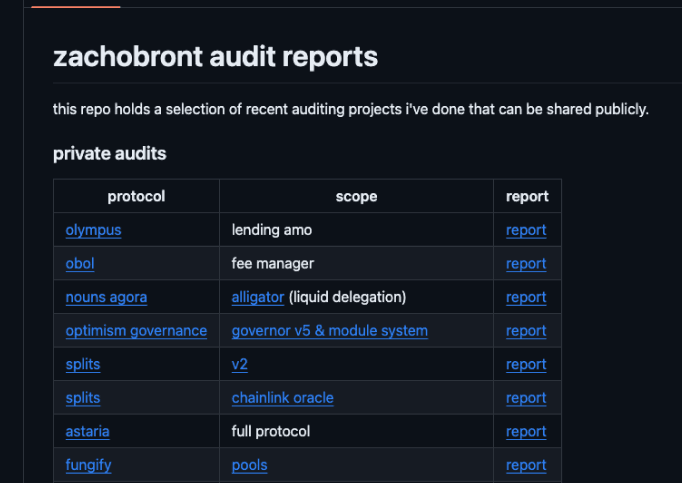This screenshot has height=483, width=682.
Task: Click the 'private audits' subheading
Action: pos(110,153)
